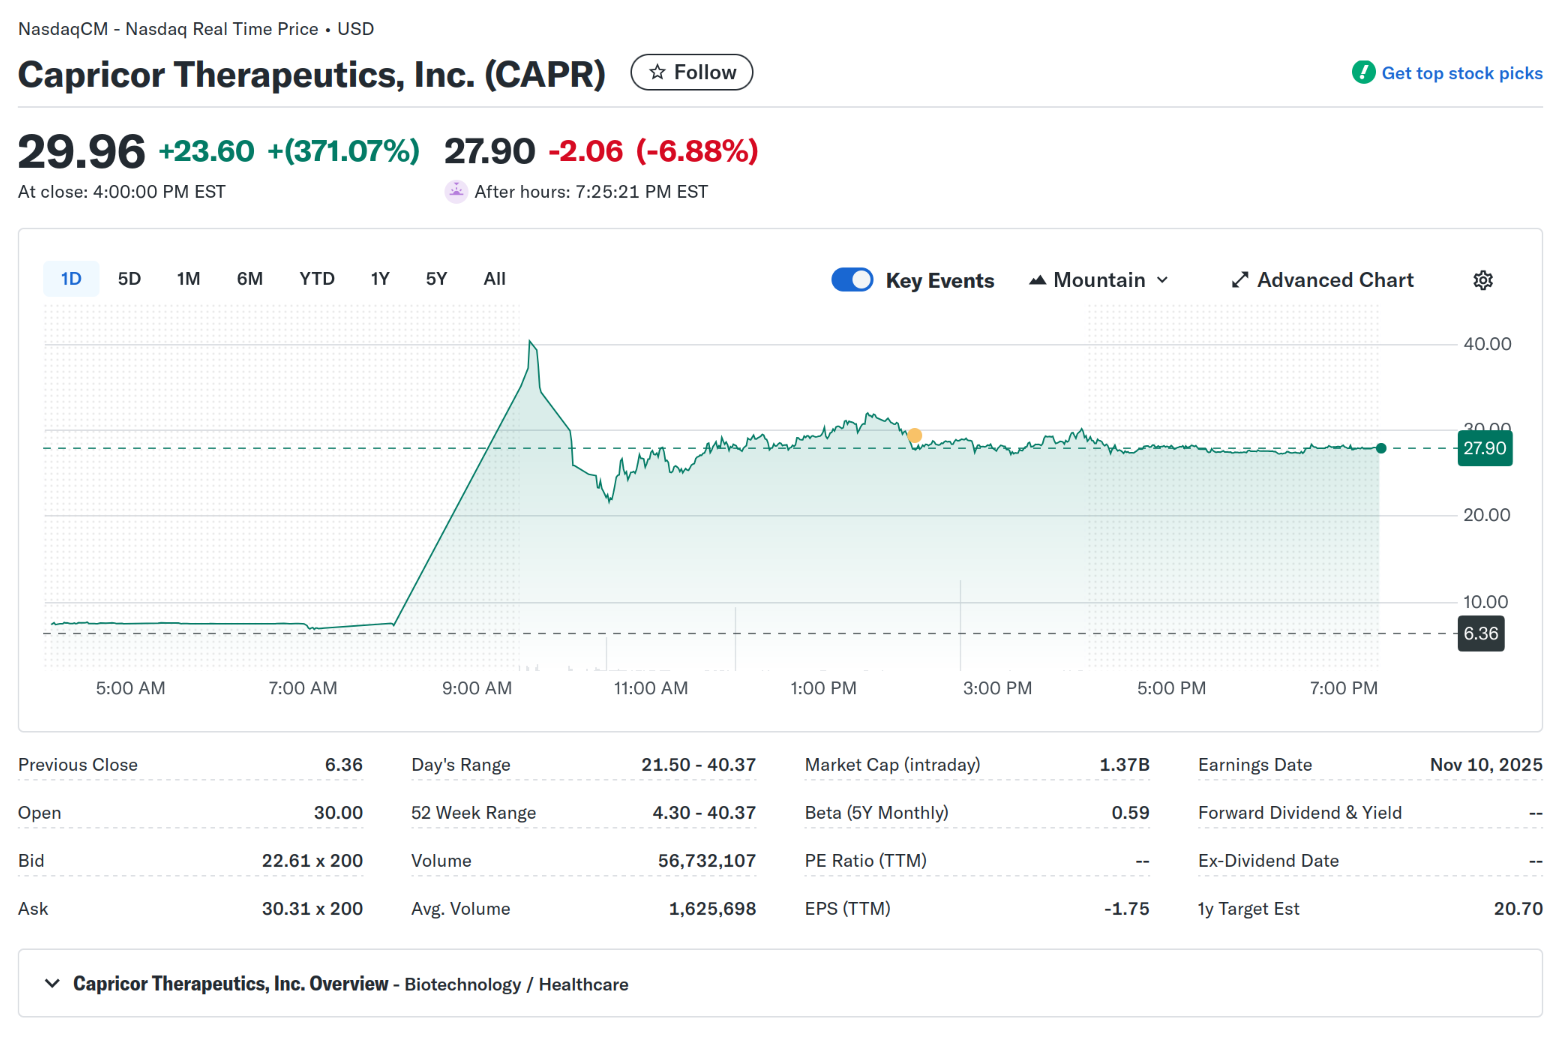Select the 5D time range tab

[x=129, y=279]
